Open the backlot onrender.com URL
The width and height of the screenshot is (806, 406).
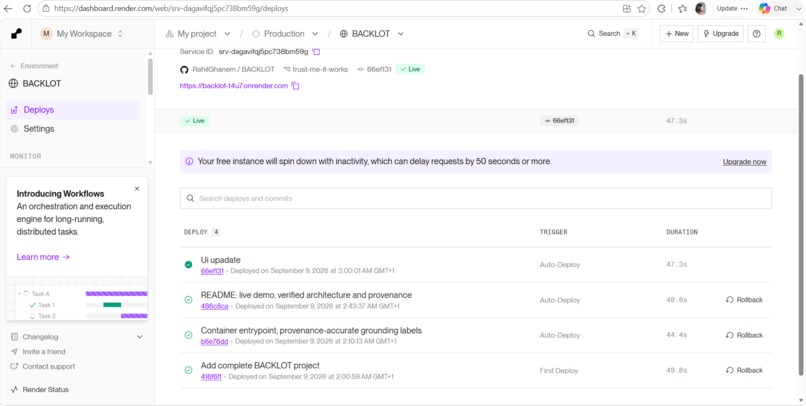[234, 86]
